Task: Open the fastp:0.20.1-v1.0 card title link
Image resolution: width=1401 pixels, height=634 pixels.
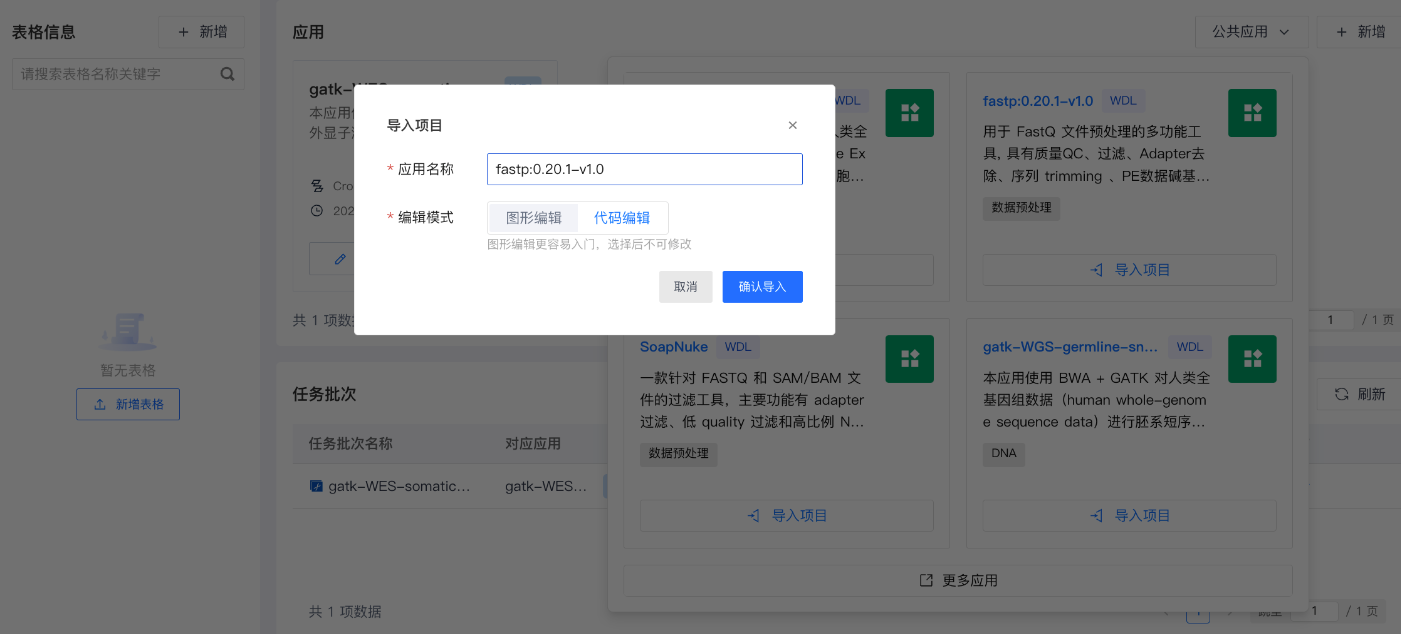Action: tap(1037, 101)
